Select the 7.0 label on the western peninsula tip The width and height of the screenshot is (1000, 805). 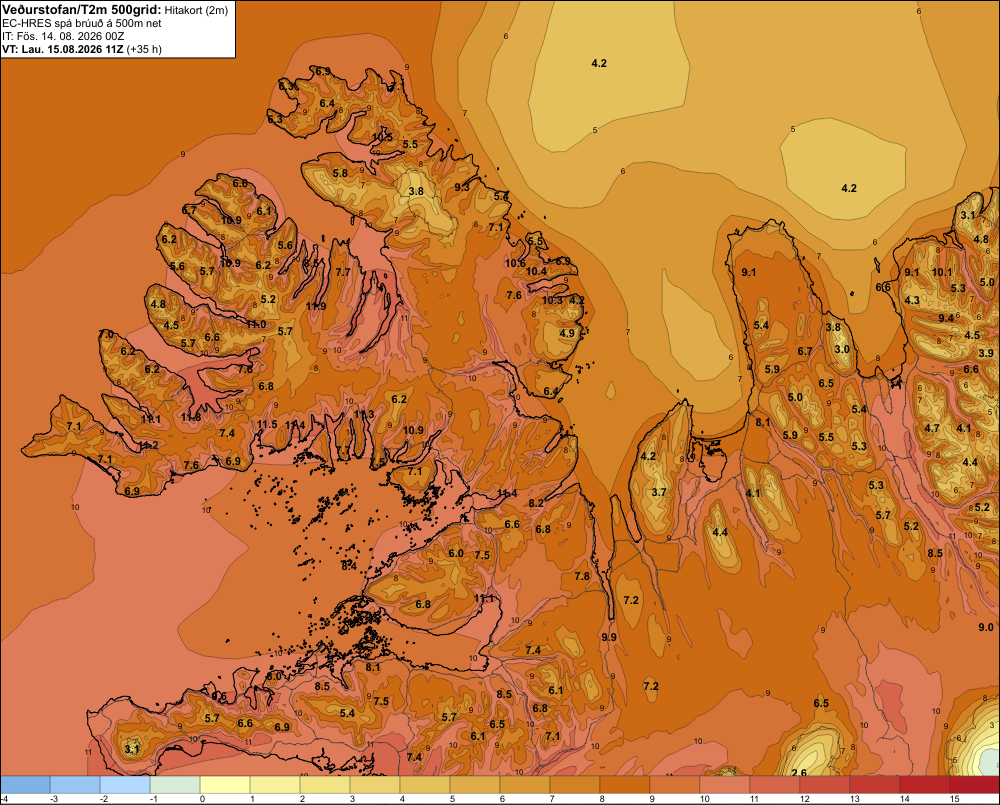pos(107,334)
